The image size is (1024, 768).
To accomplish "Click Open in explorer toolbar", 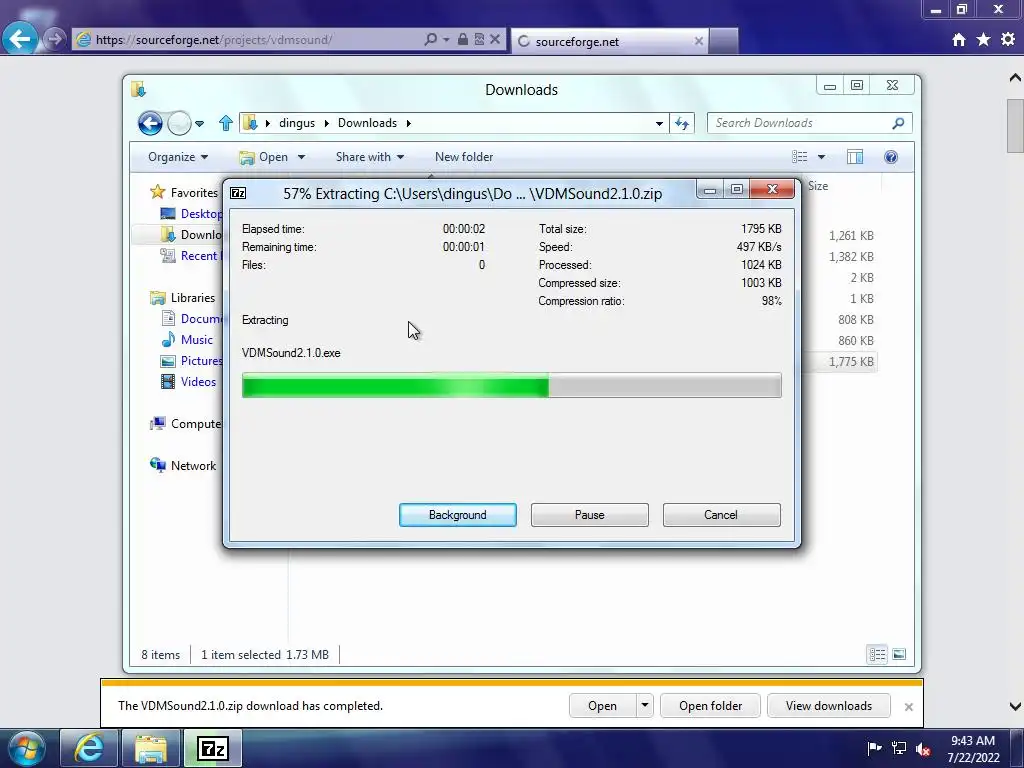I will point(264,157).
